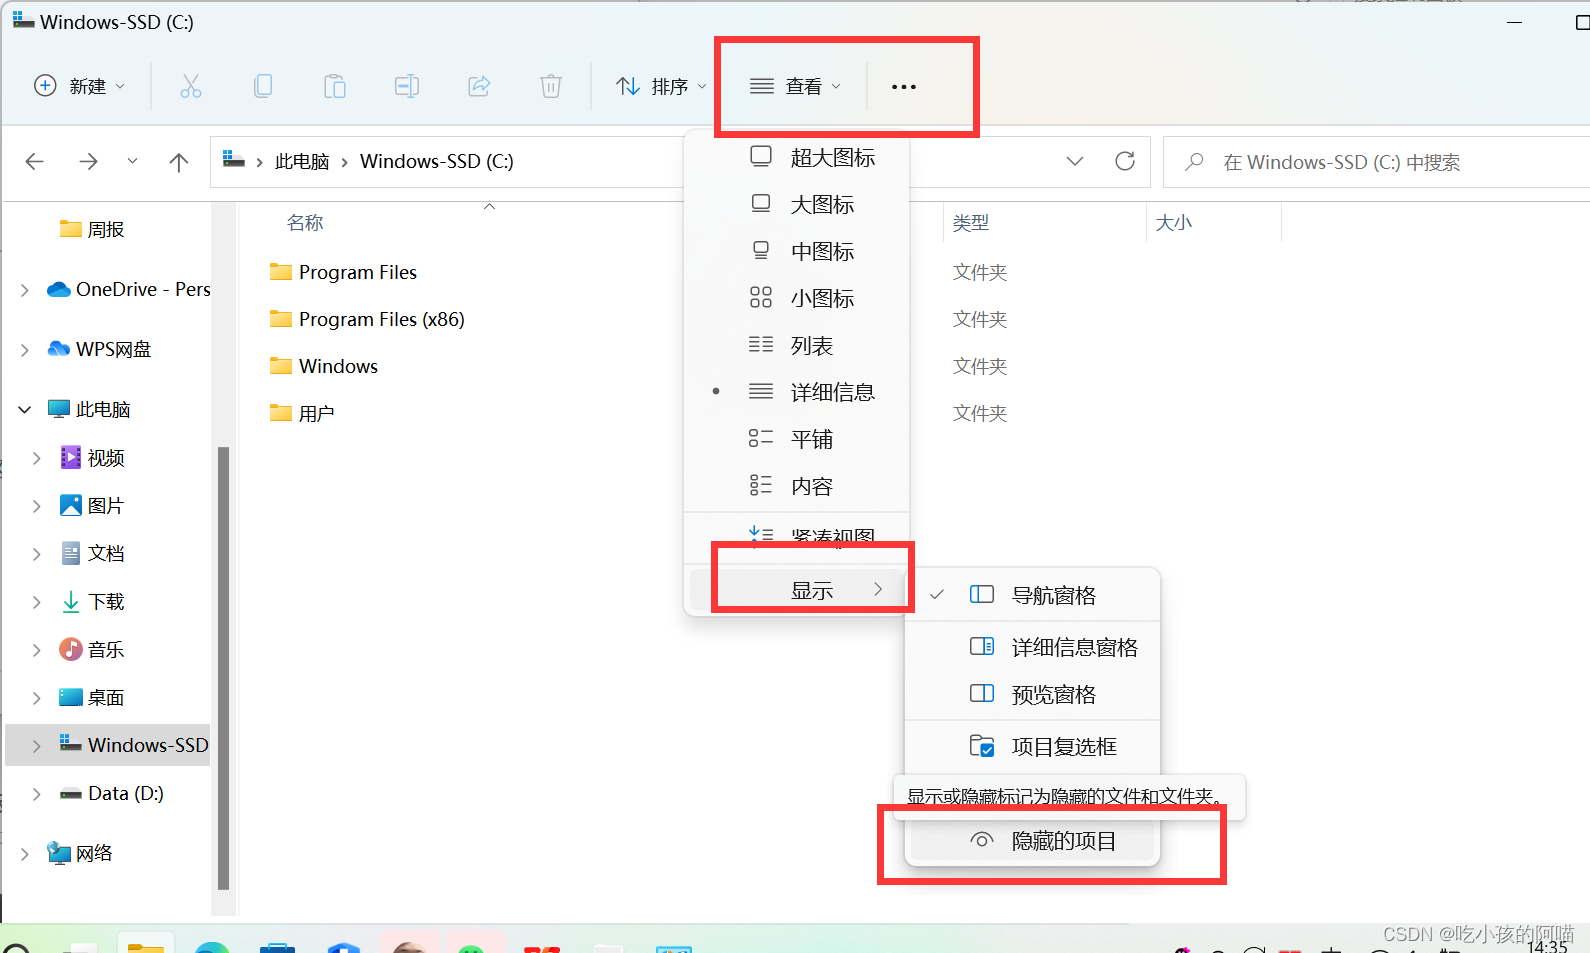Open the 查看 view menu
This screenshot has height=953, width=1590.
pyautogui.click(x=795, y=87)
